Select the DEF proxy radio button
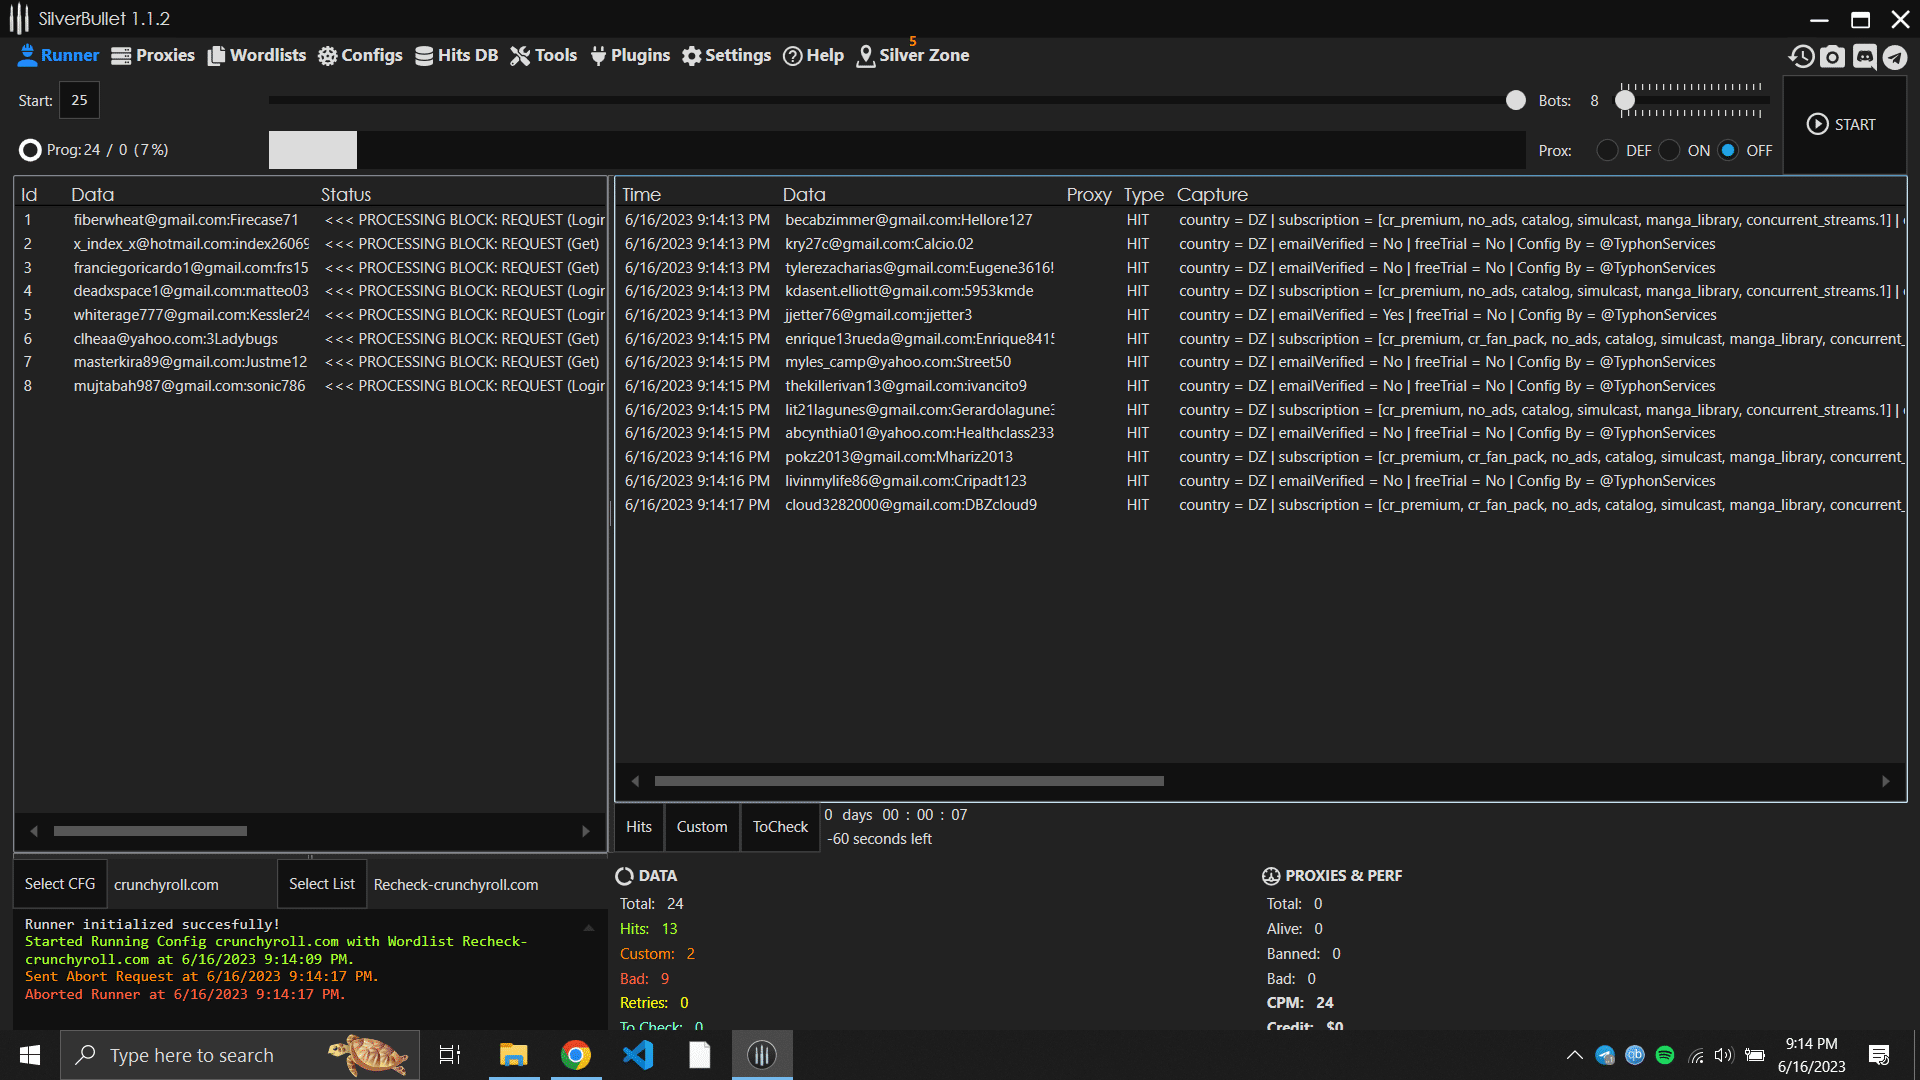This screenshot has height=1080, width=1920. click(x=1607, y=151)
